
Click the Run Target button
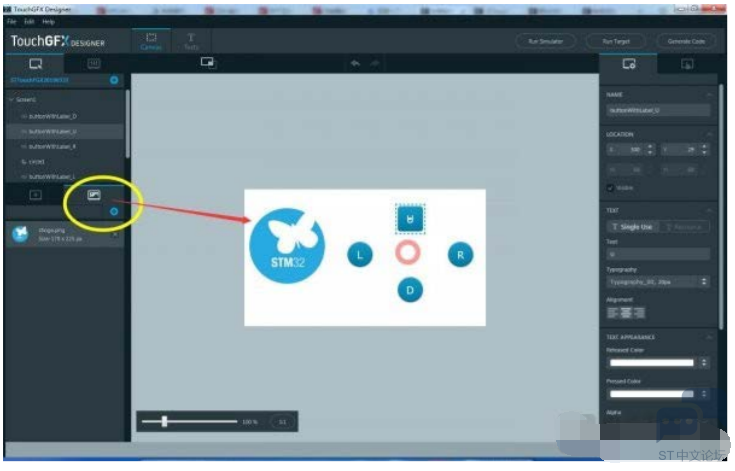pos(616,41)
